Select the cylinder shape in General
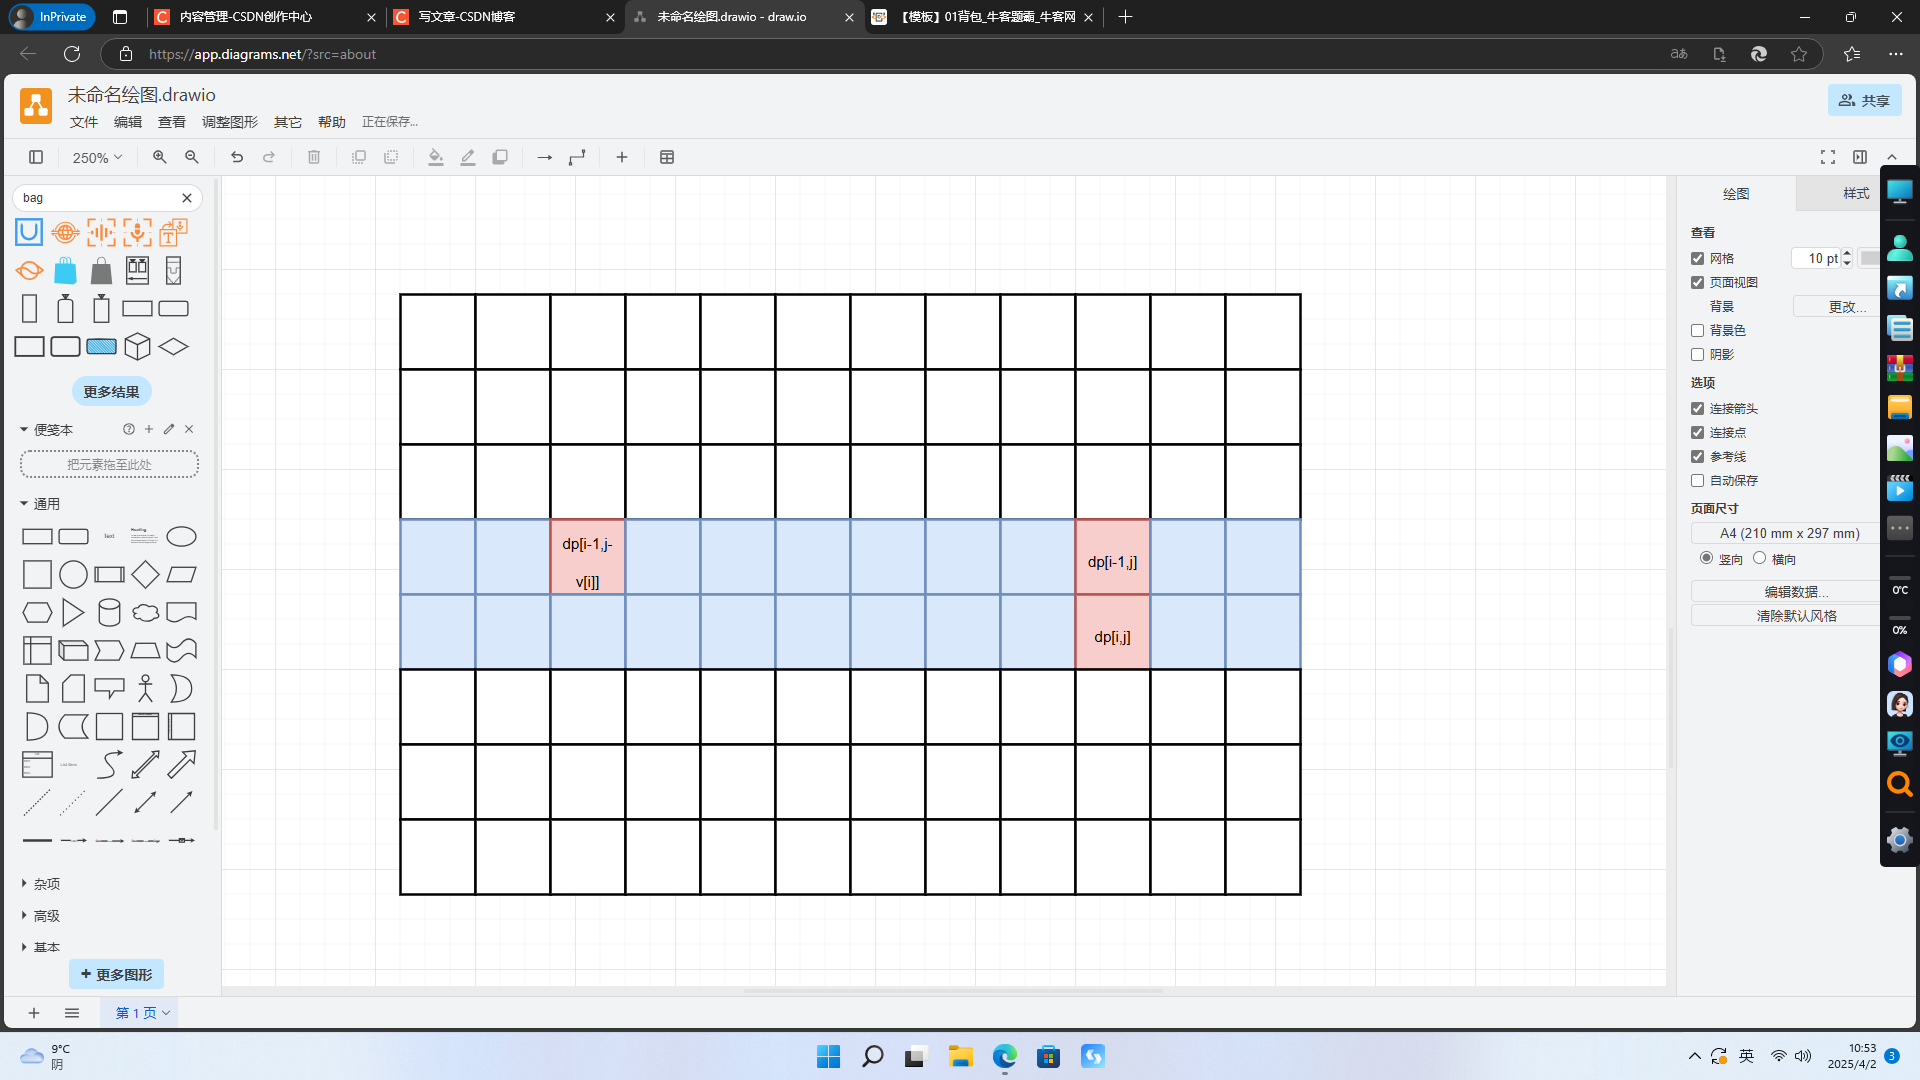The width and height of the screenshot is (1920, 1080). [109, 612]
